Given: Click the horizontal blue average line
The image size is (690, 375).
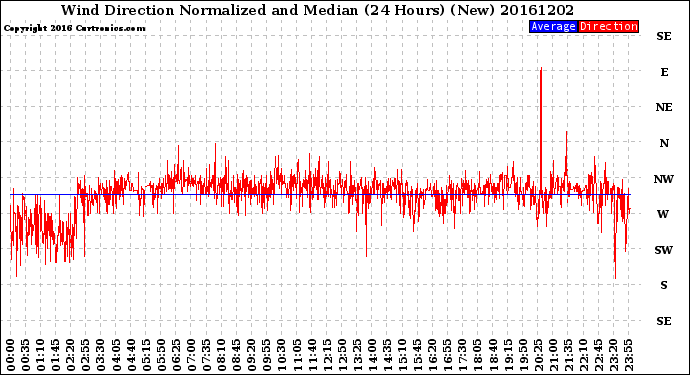Looking at the screenshot, I should point(320,195).
